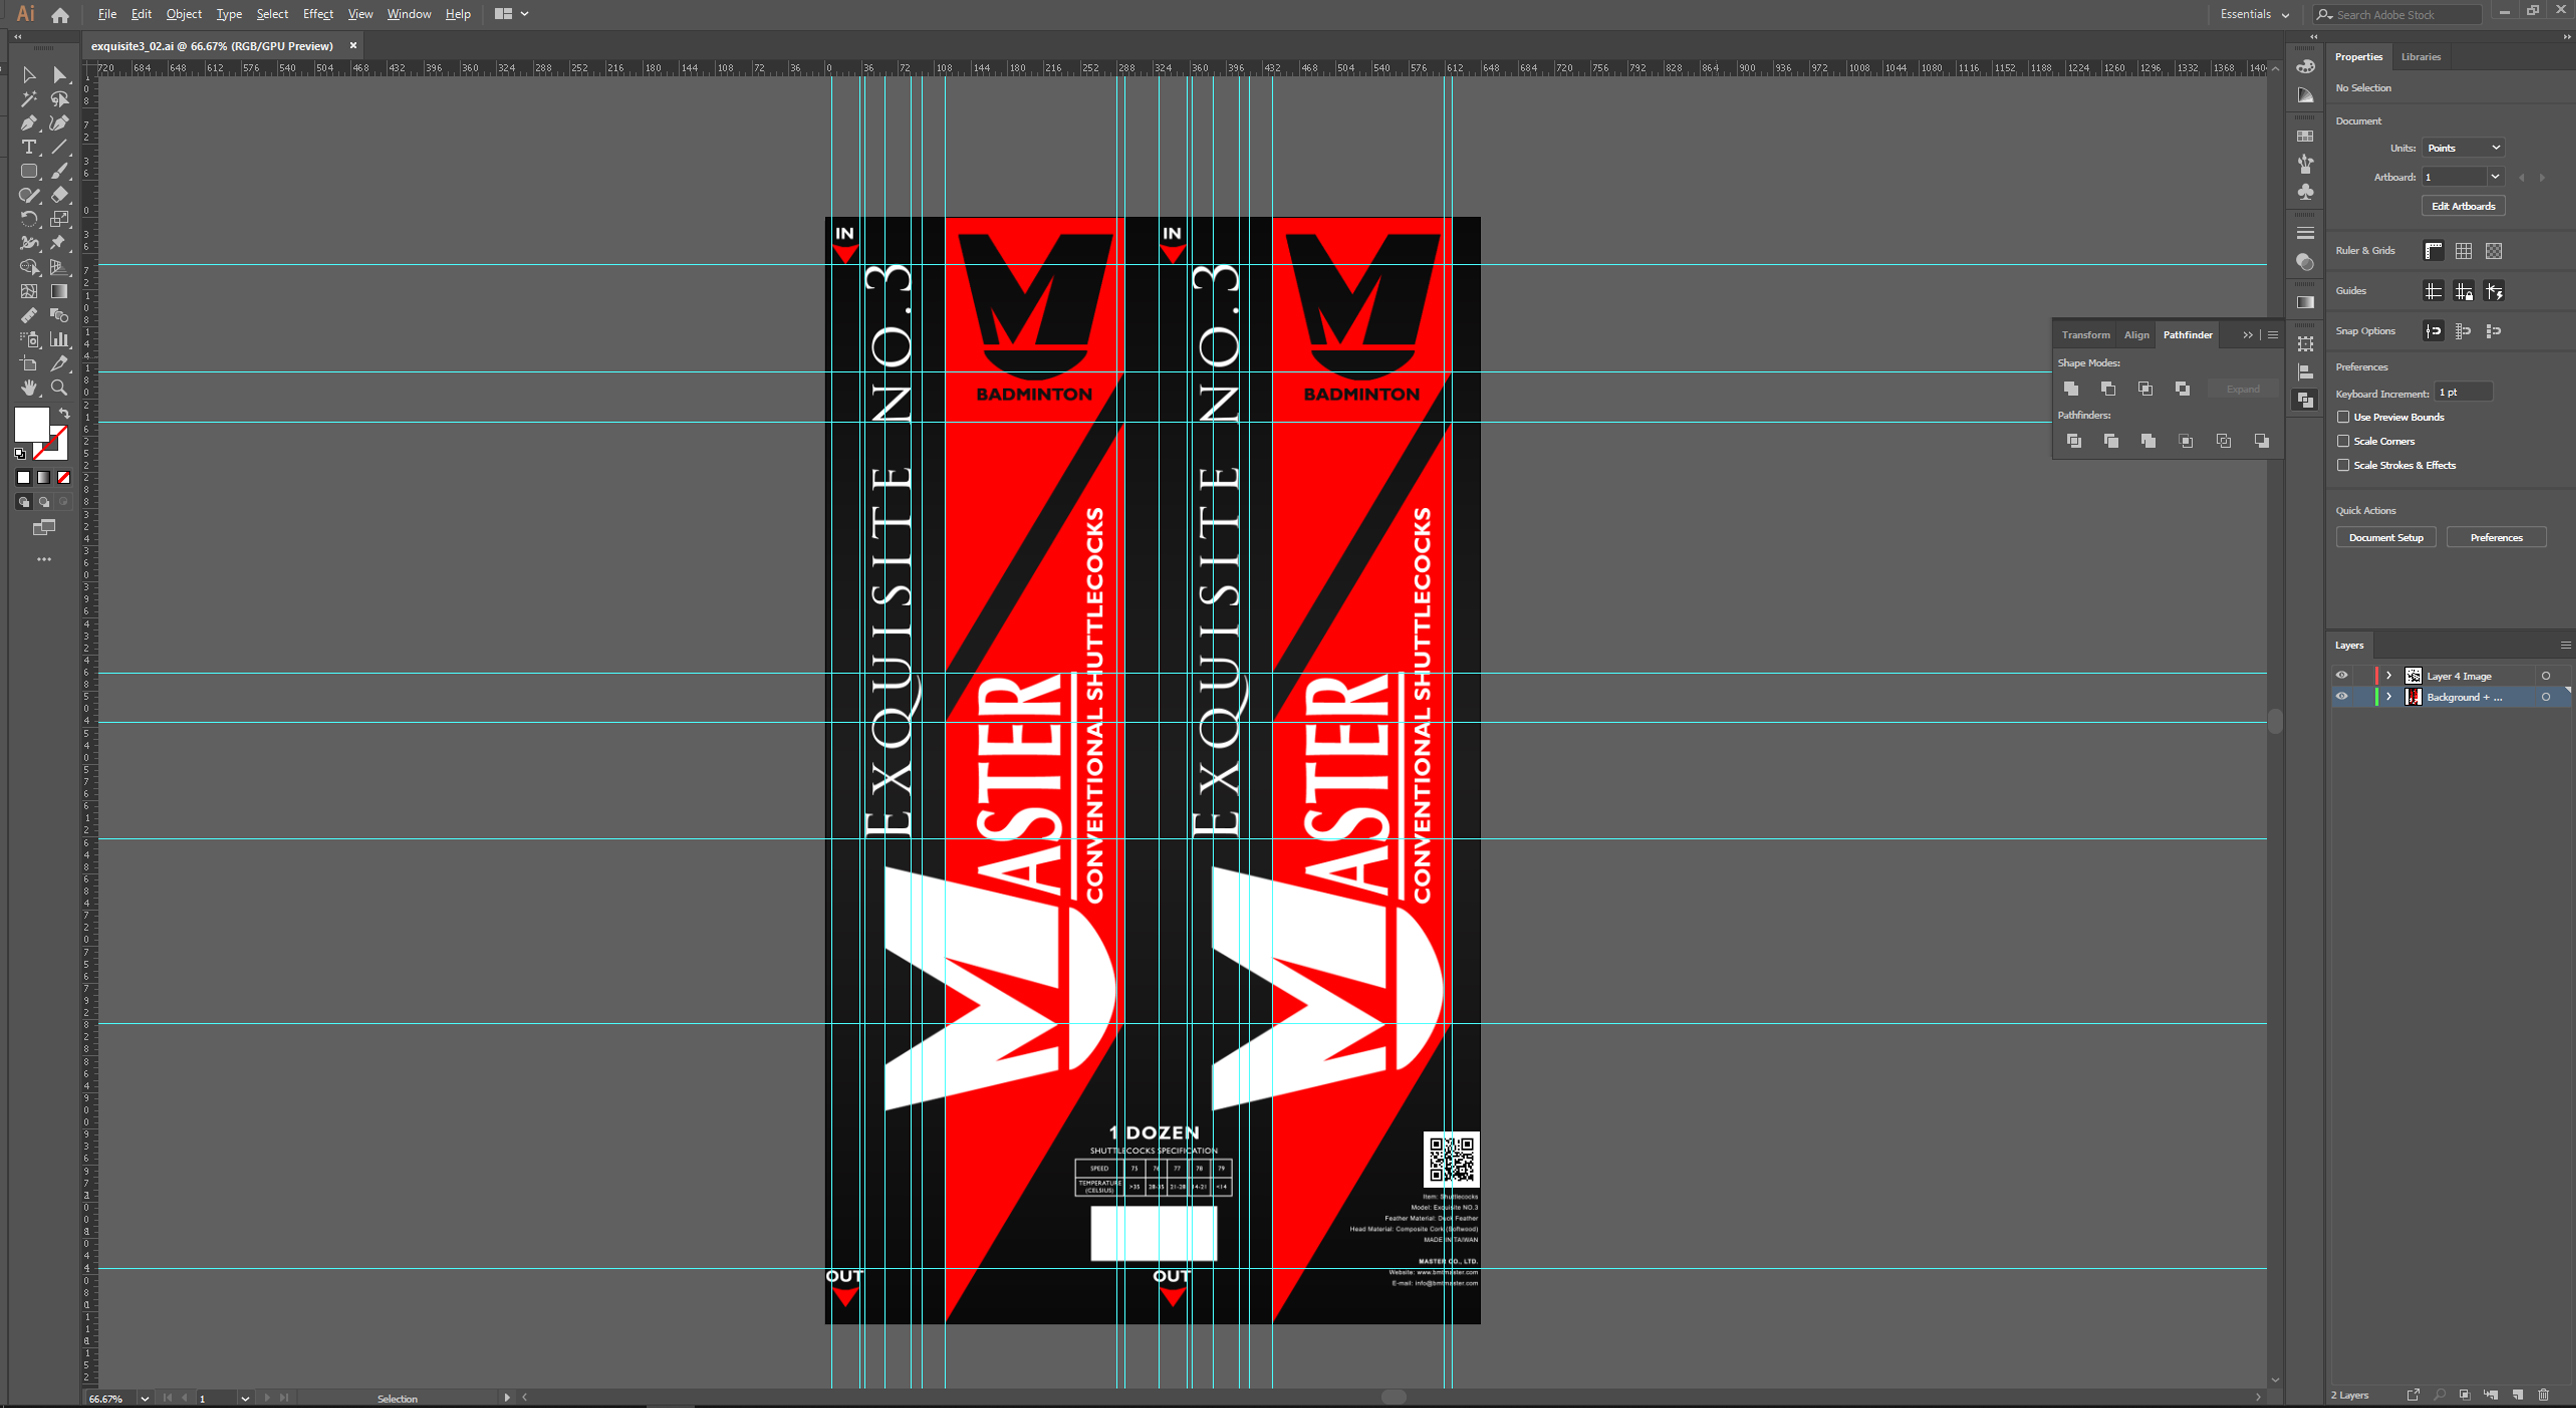The height and width of the screenshot is (1408, 2576).
Task: Toggle the Show Grid icon
Action: [2464, 251]
